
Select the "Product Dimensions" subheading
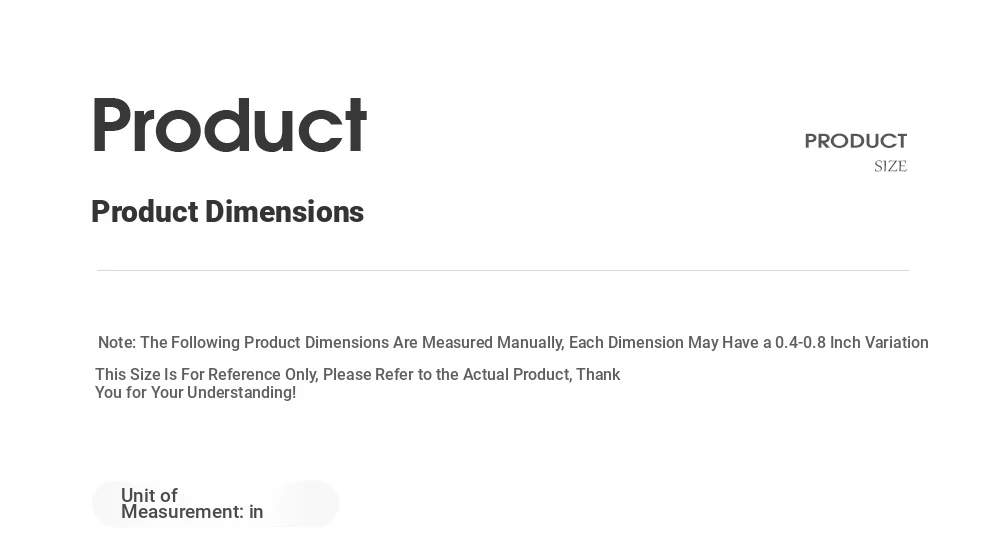227,212
